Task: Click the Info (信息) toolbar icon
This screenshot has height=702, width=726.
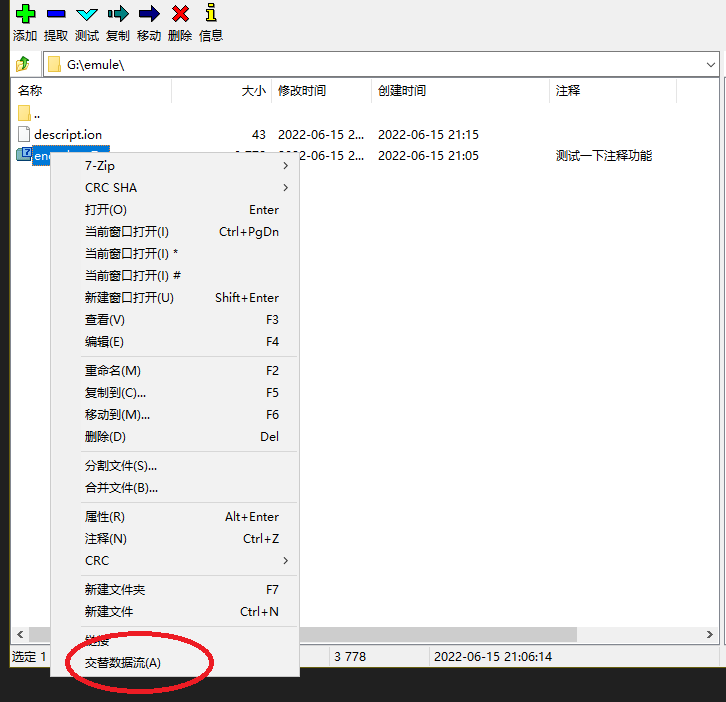Action: [x=211, y=13]
